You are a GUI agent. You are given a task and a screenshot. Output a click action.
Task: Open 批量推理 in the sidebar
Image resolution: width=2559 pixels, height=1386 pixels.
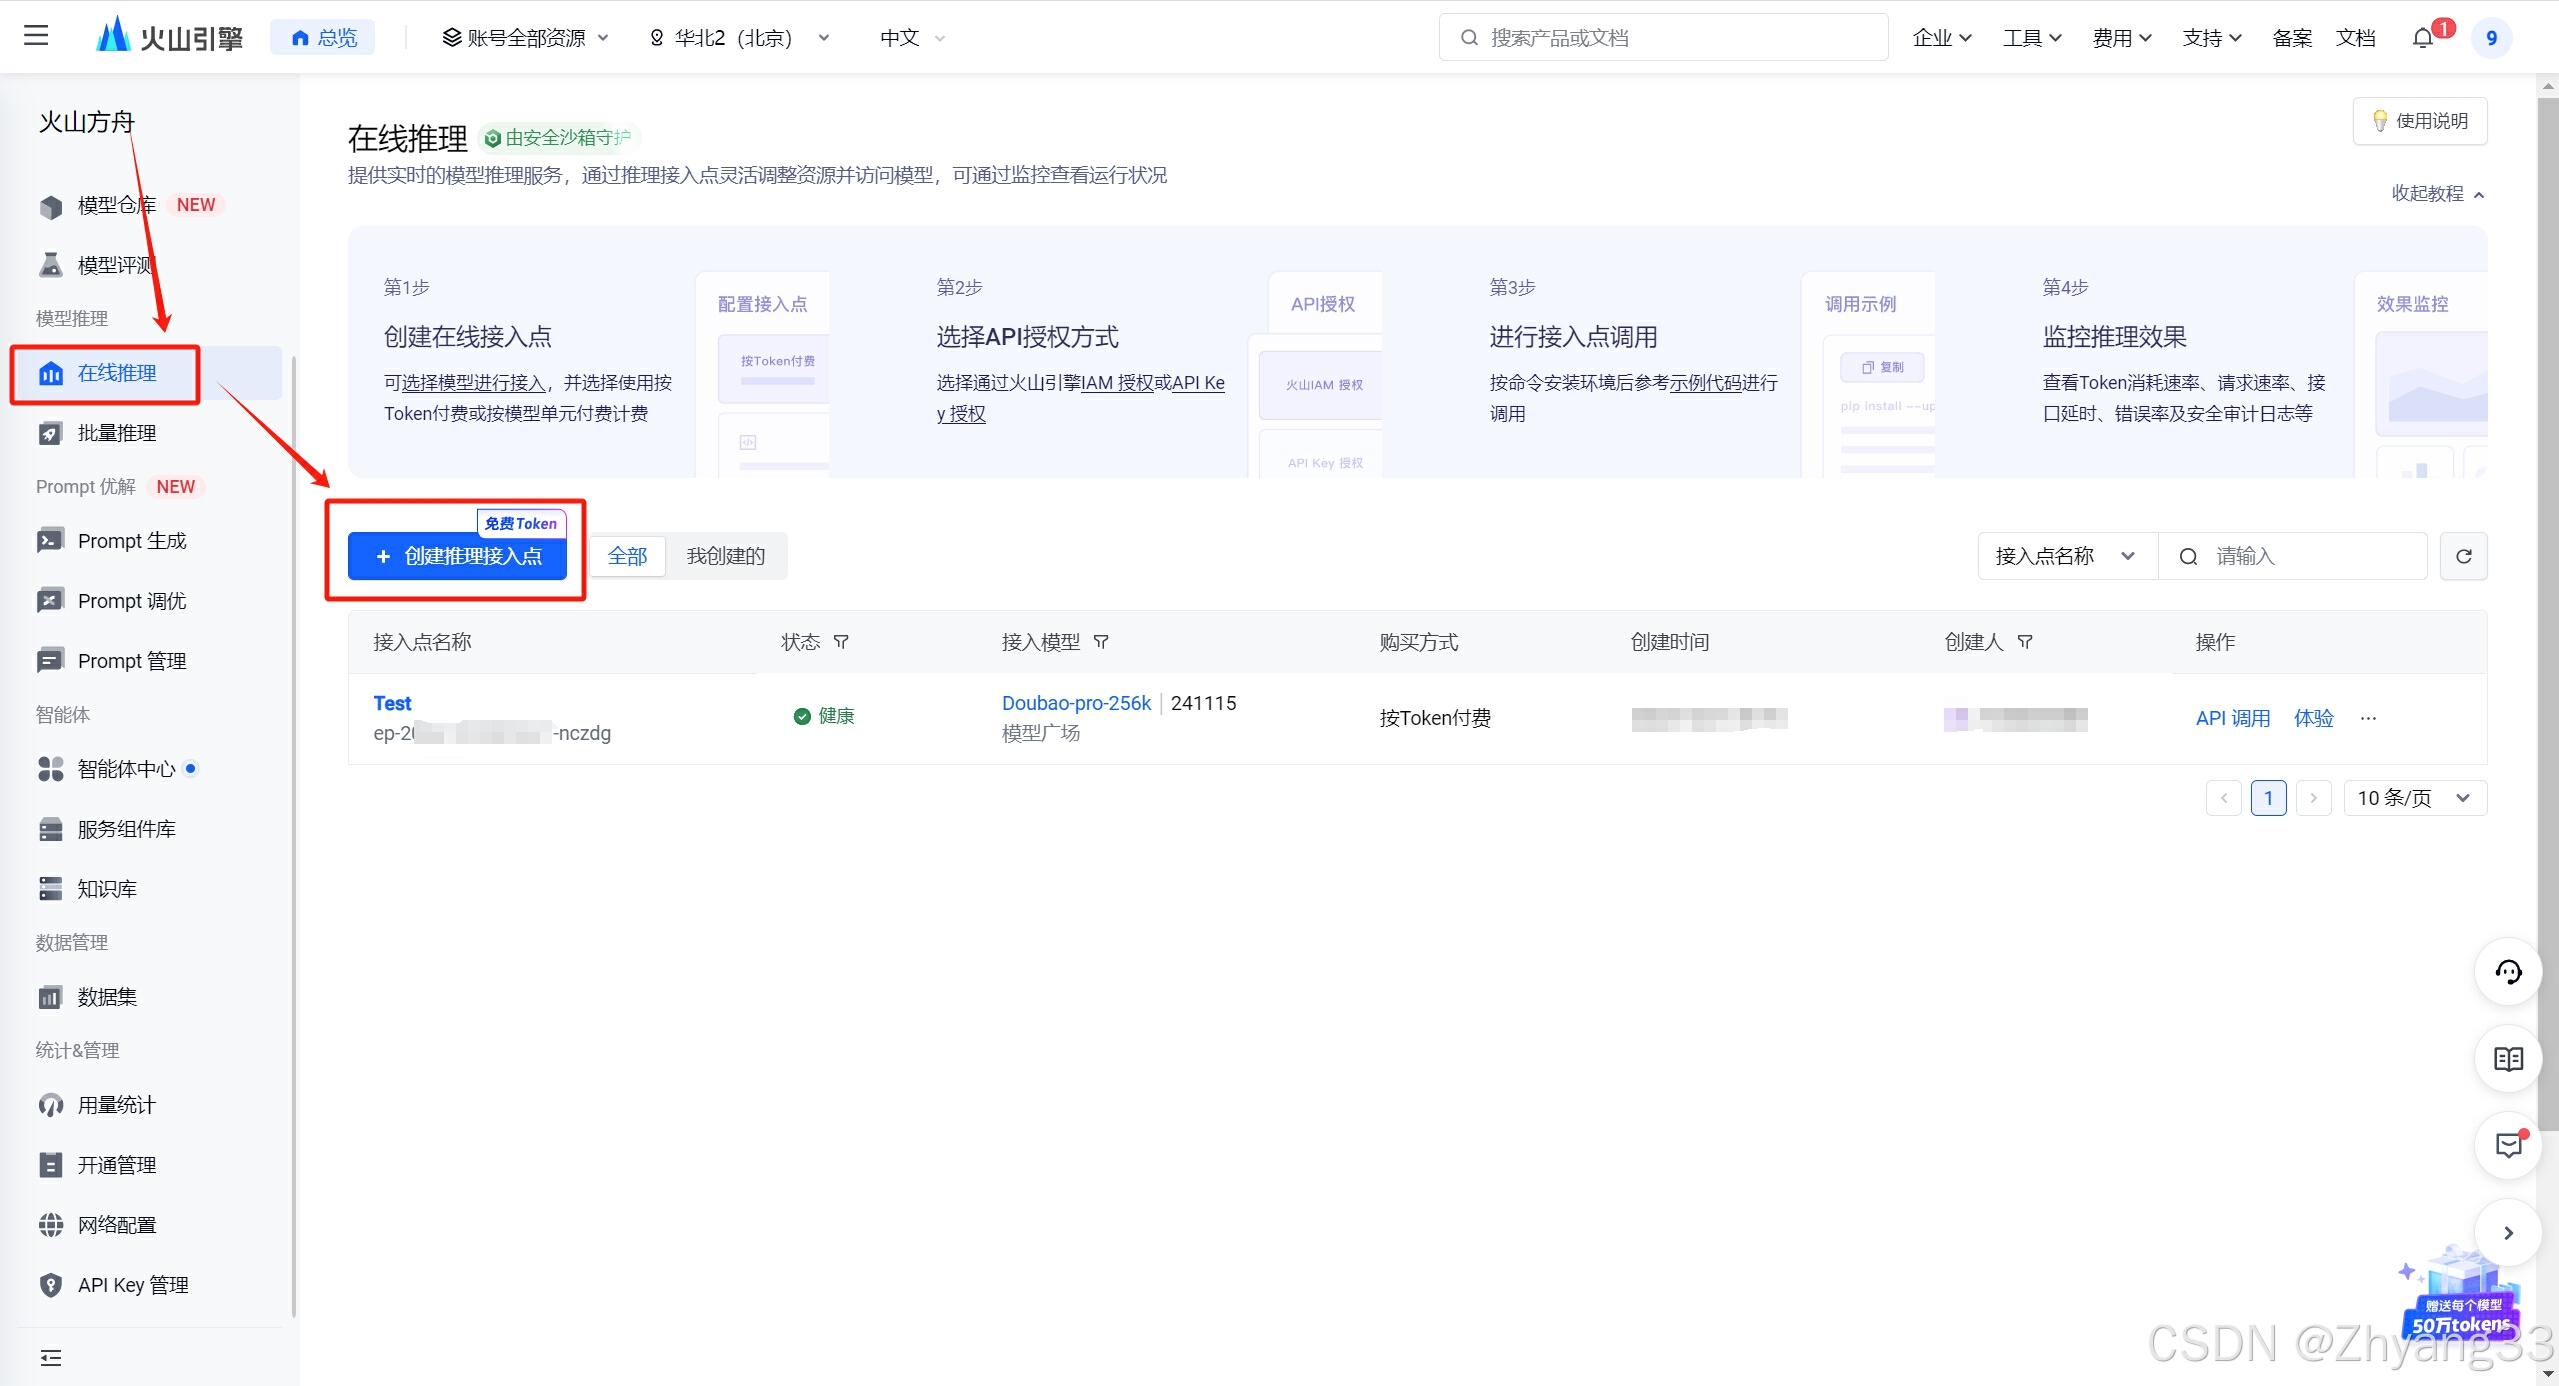[117, 433]
